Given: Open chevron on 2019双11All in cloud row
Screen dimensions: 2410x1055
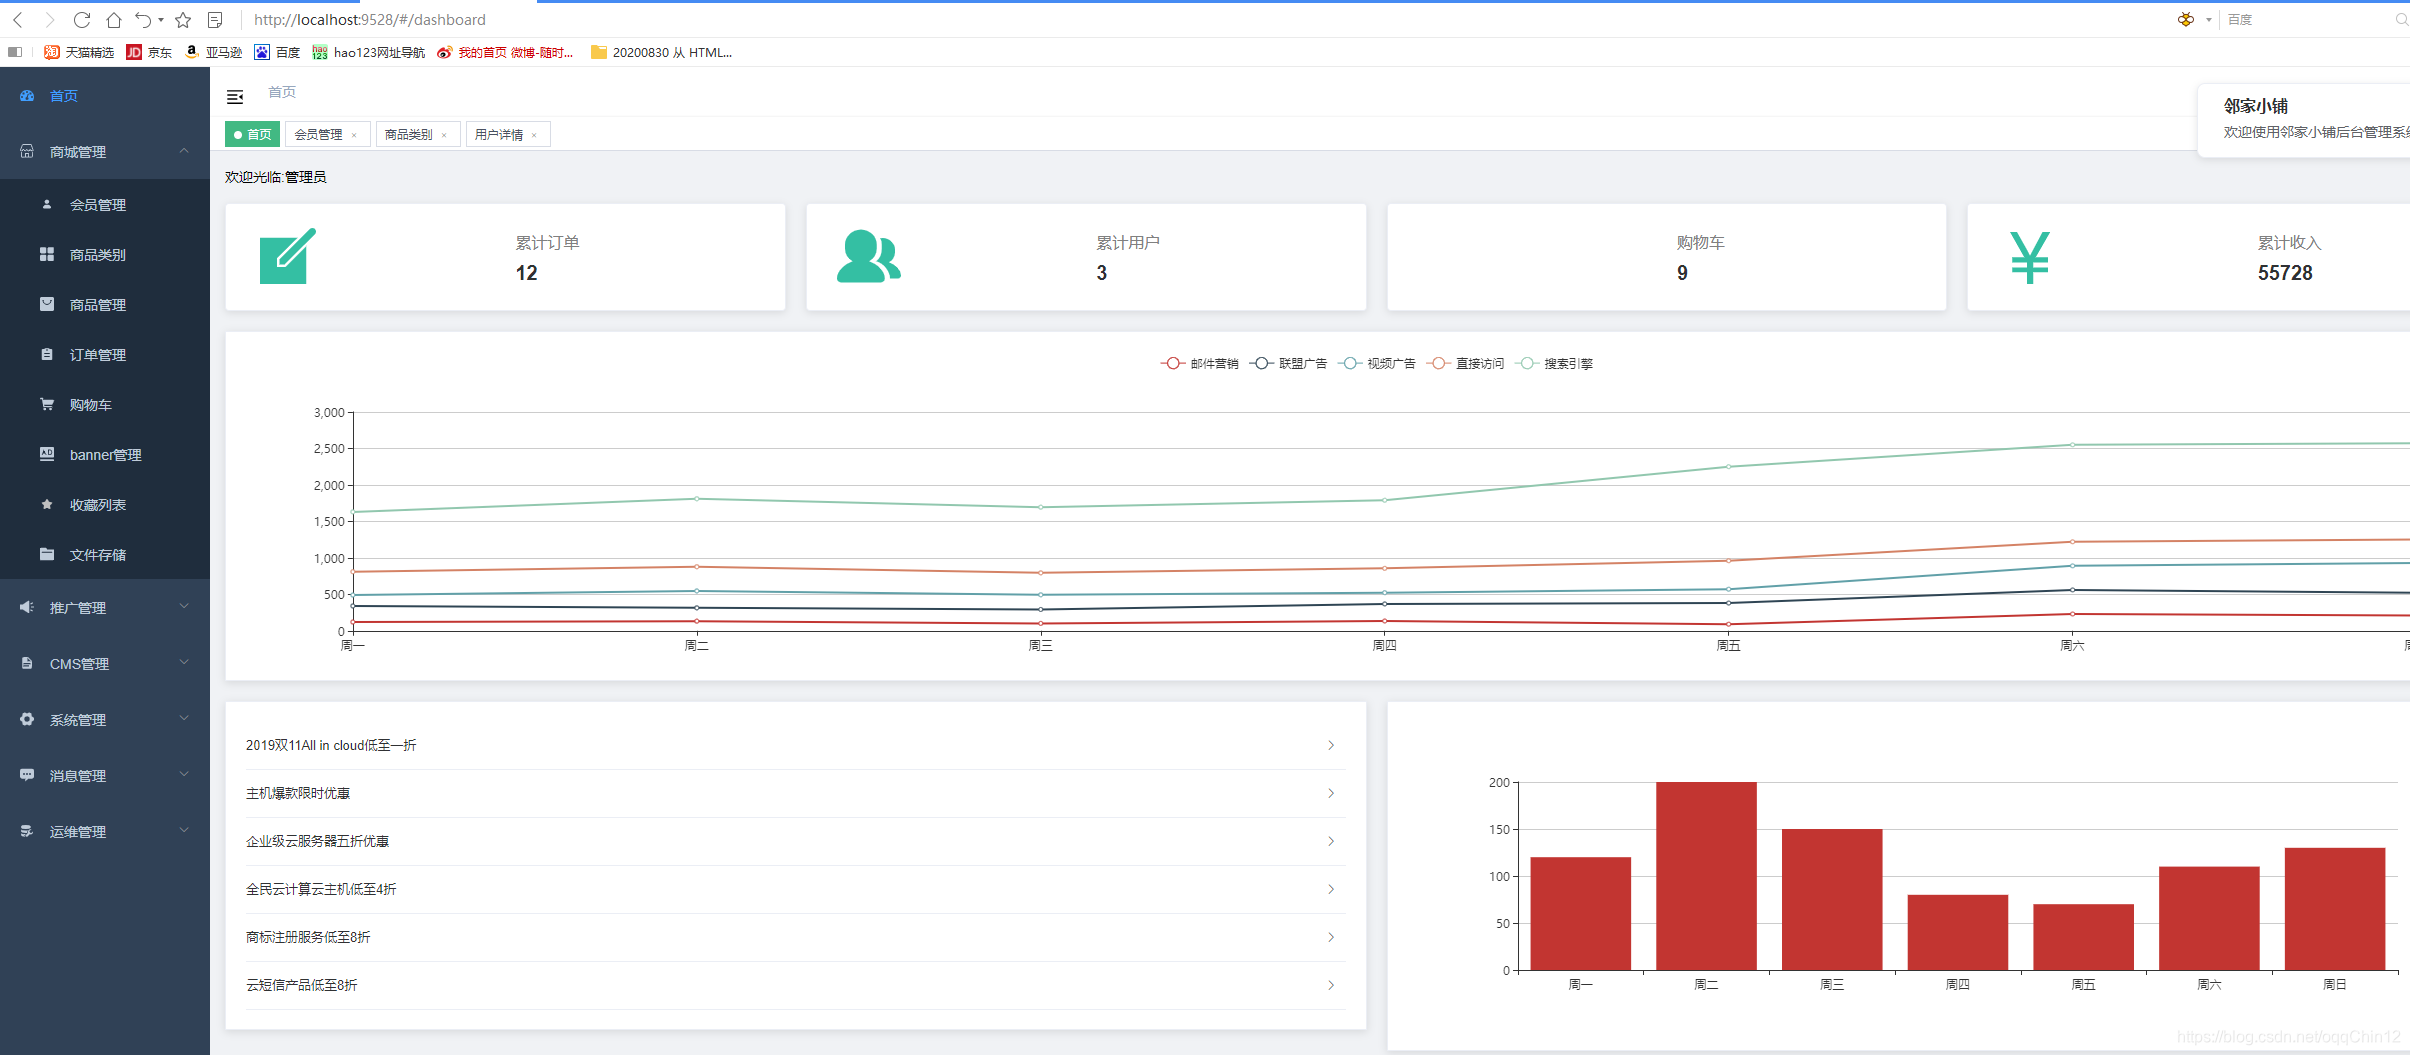Looking at the screenshot, I should point(1331,745).
